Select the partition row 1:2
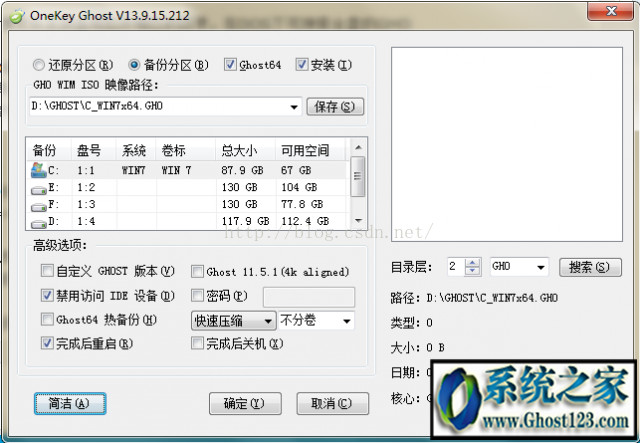 188,187
